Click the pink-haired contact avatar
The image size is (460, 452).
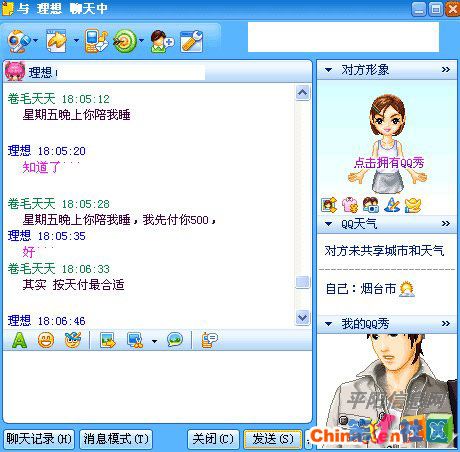15,71
